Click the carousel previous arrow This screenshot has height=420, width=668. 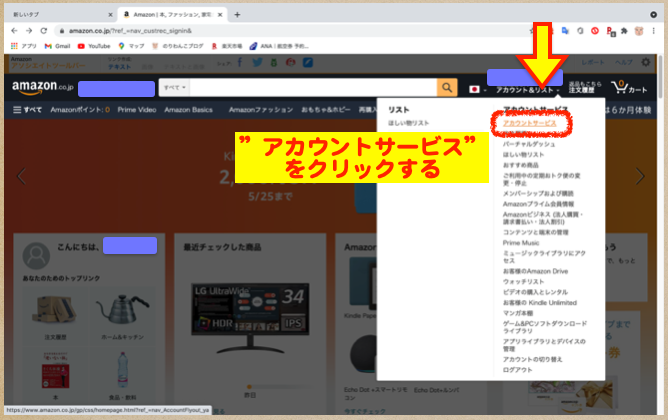(21, 176)
